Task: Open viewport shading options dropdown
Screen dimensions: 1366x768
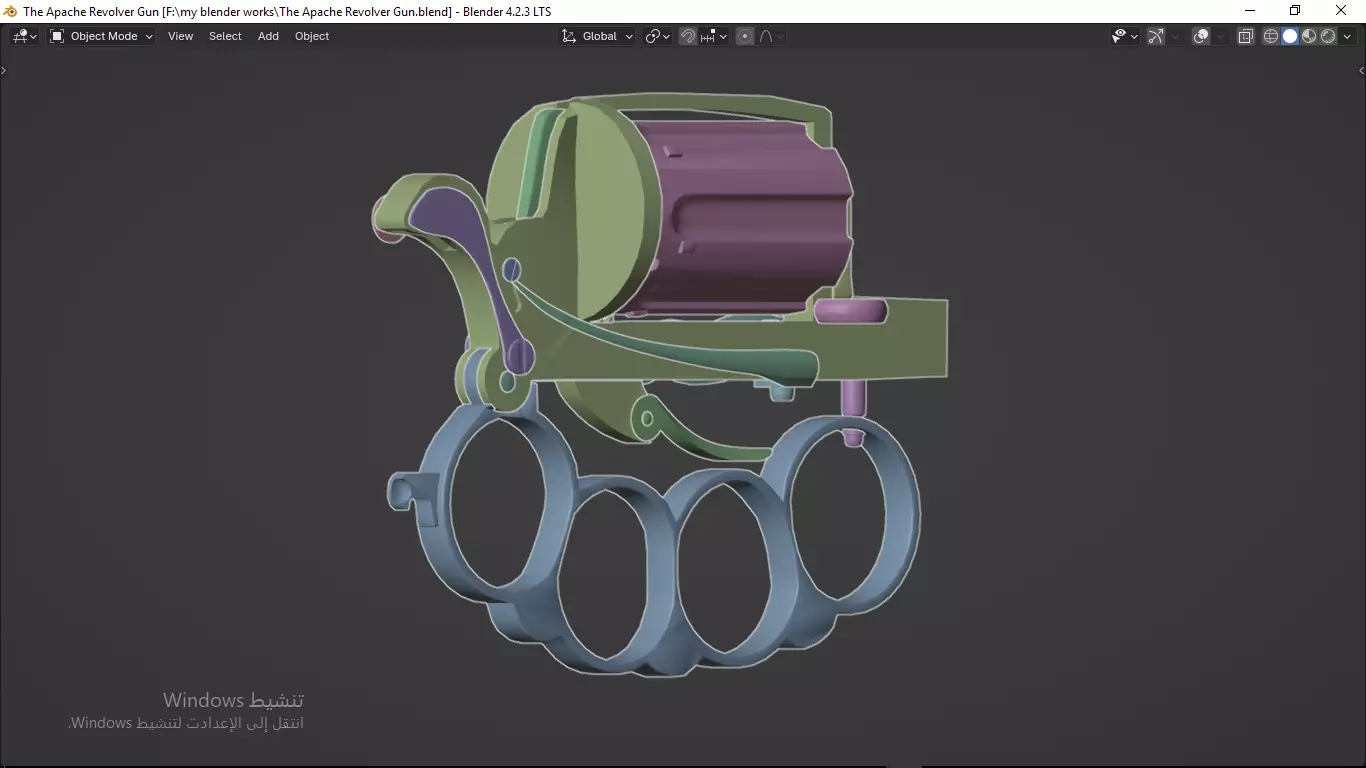Action: tap(1347, 36)
